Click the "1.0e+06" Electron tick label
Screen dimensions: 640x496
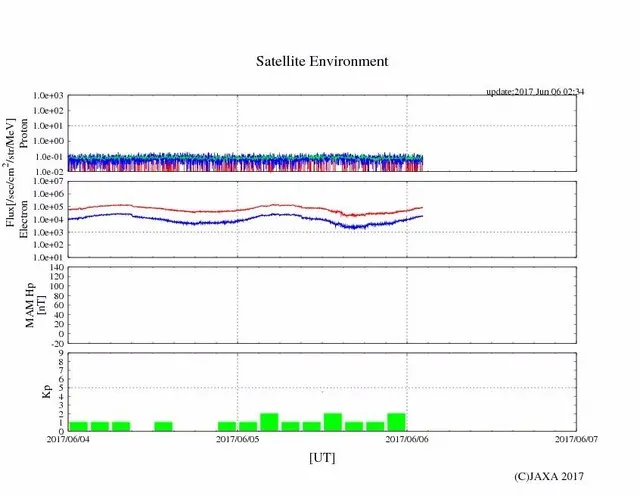click(49, 194)
